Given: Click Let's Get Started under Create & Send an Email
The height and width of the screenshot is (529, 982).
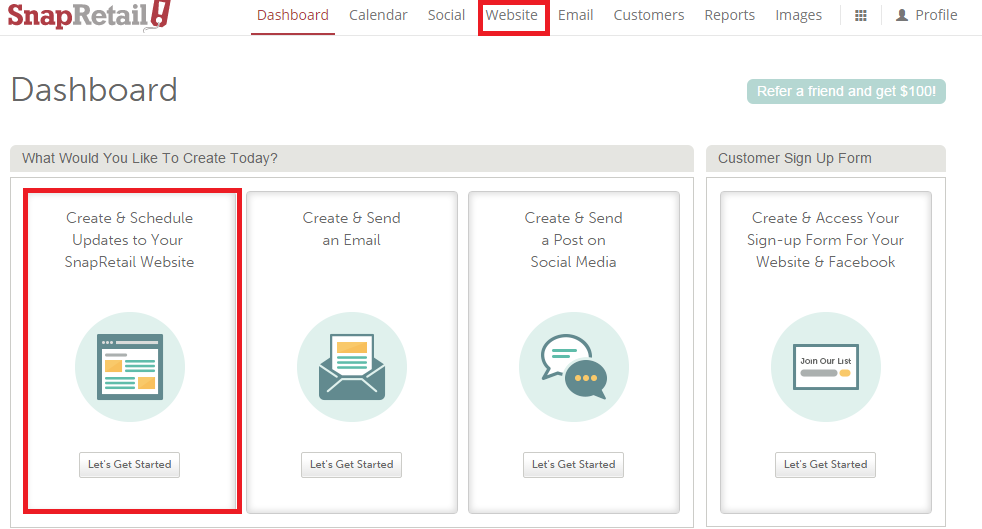Looking at the screenshot, I should click(351, 465).
